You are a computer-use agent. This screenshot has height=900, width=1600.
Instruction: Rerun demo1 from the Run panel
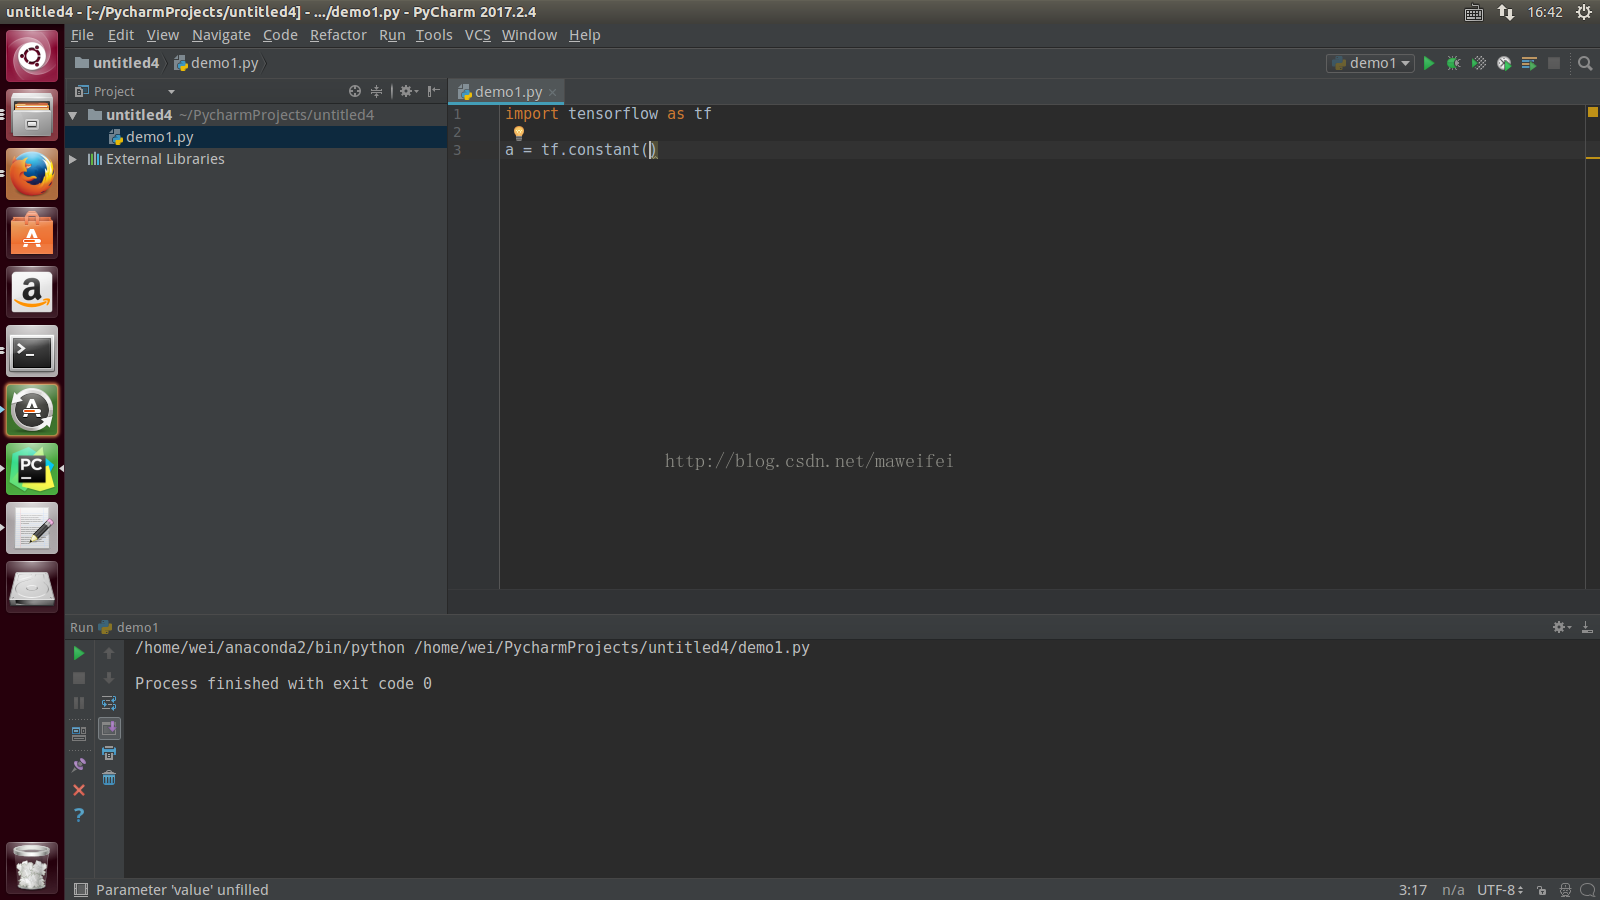[x=79, y=653]
